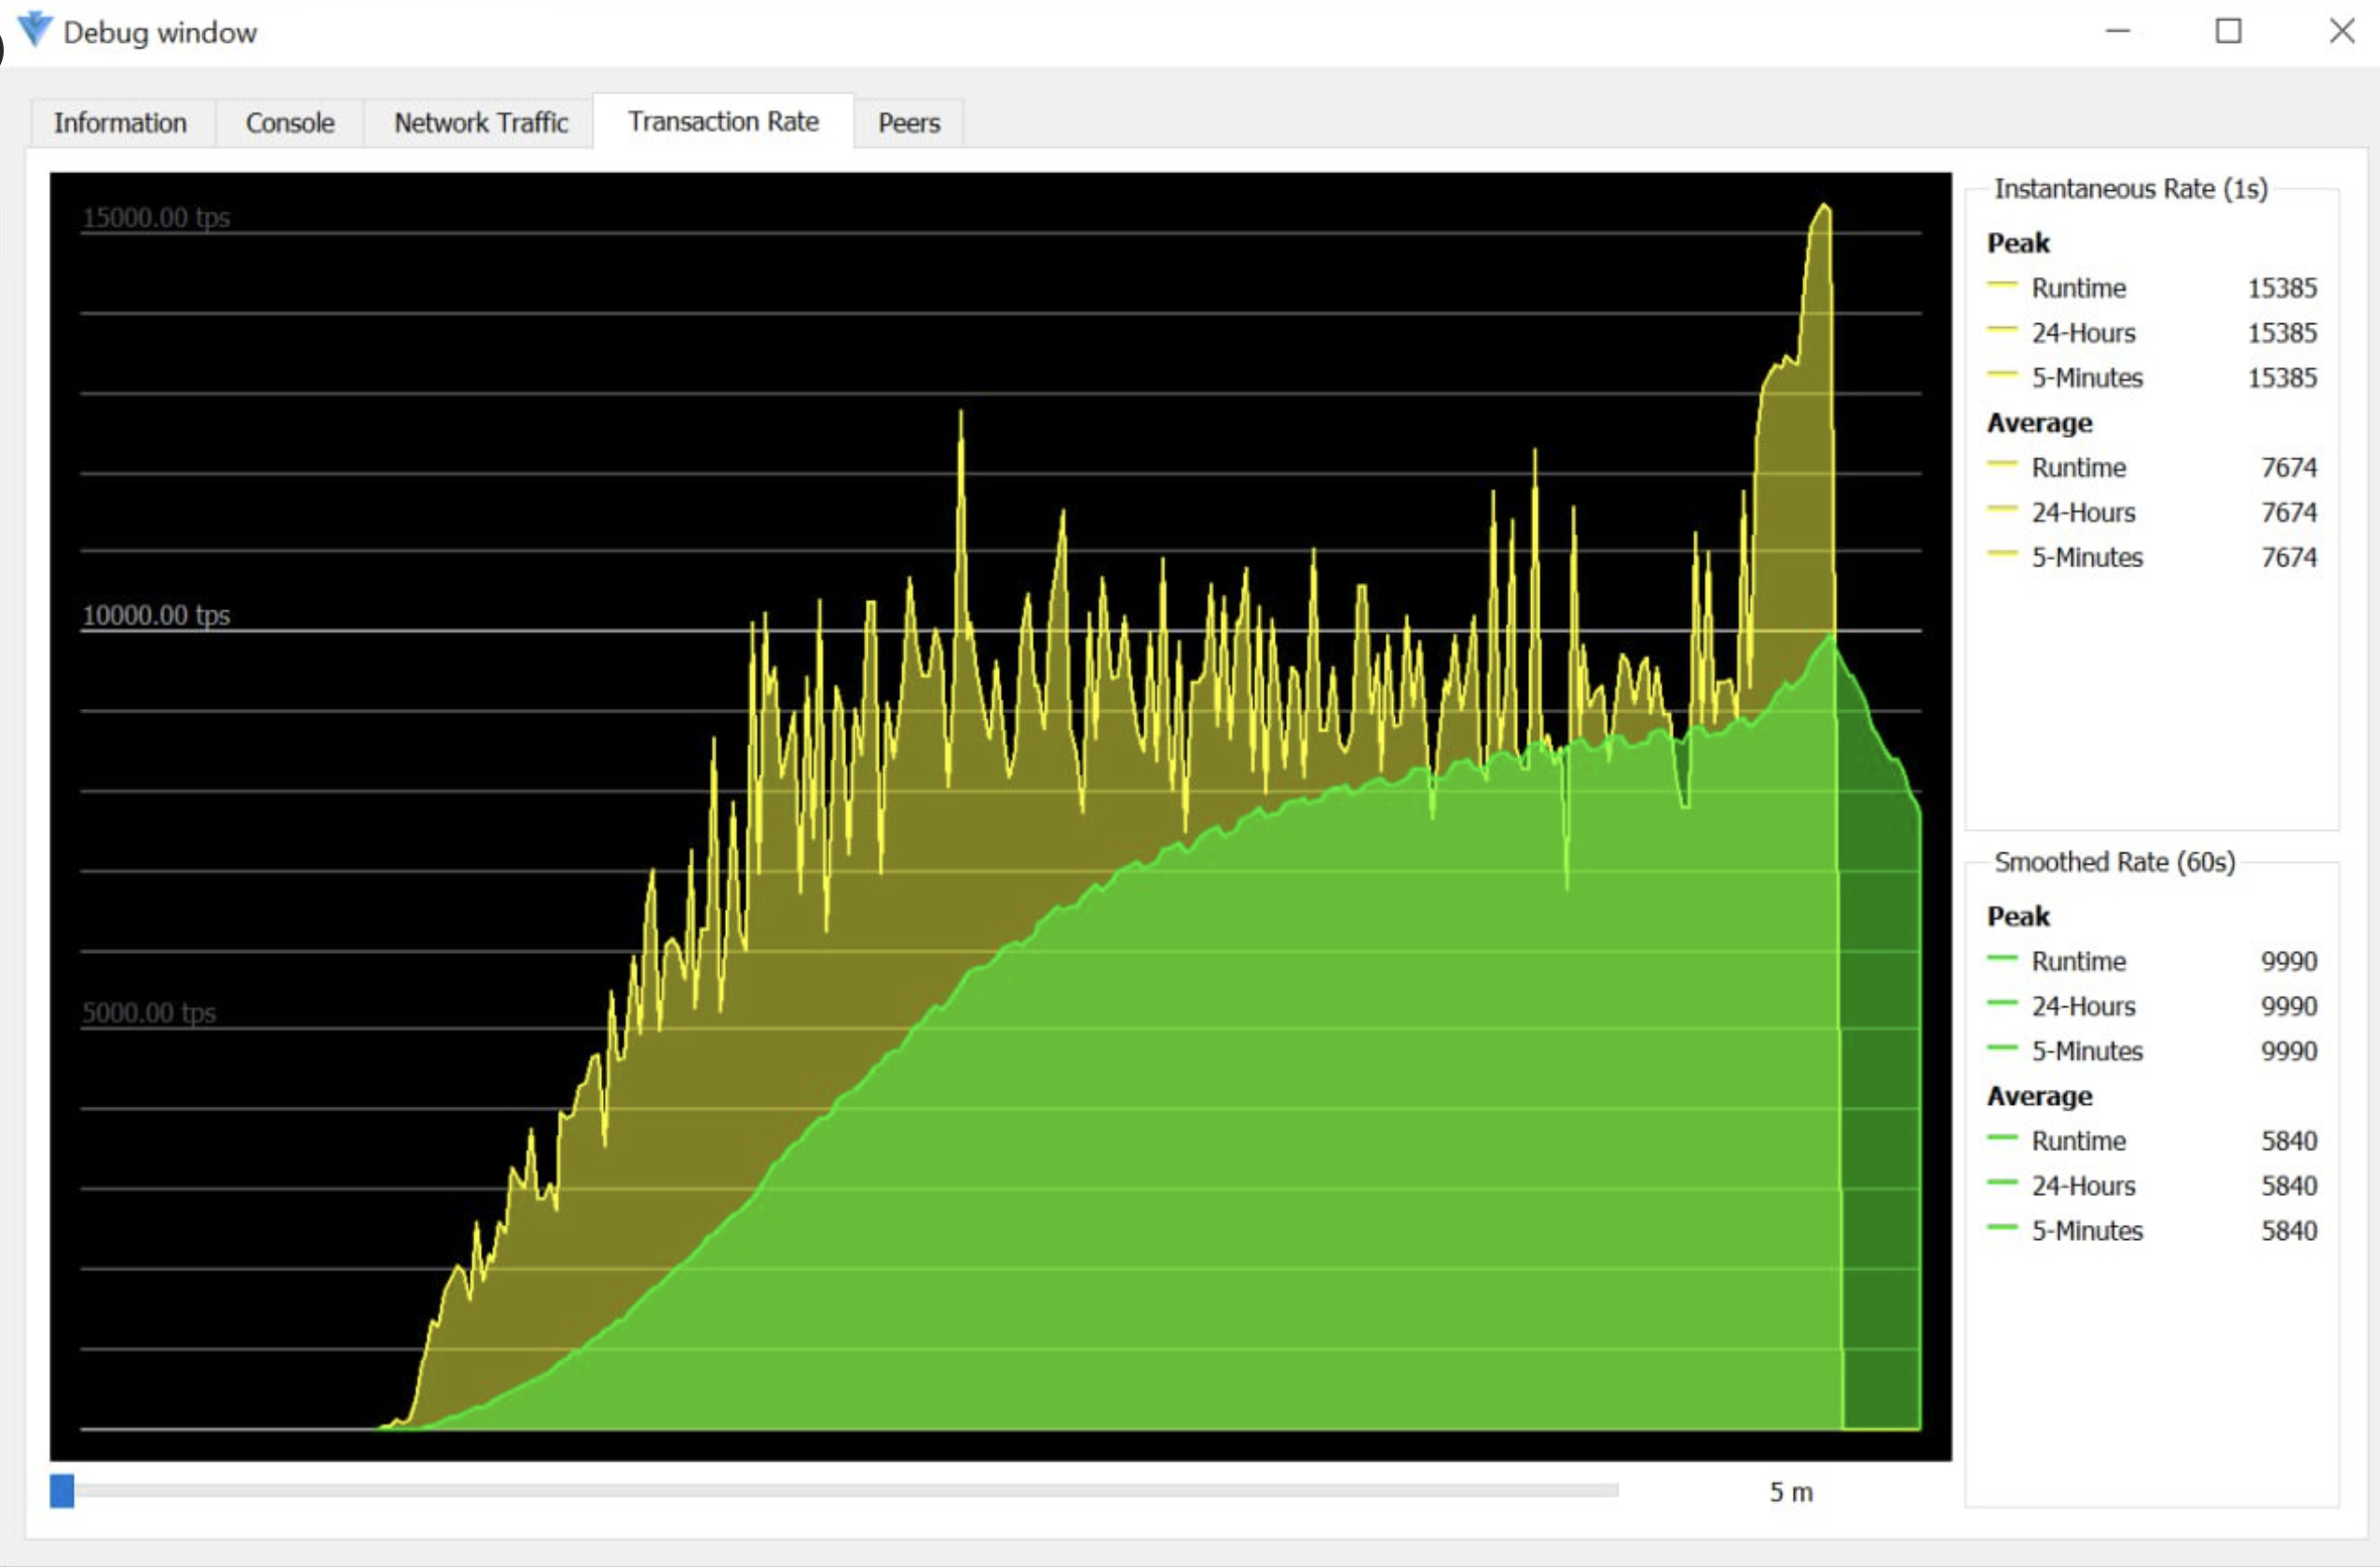The height and width of the screenshot is (1567, 2380).
Task: Click the Smoothed Rate (60s) group title
Action: (2114, 862)
